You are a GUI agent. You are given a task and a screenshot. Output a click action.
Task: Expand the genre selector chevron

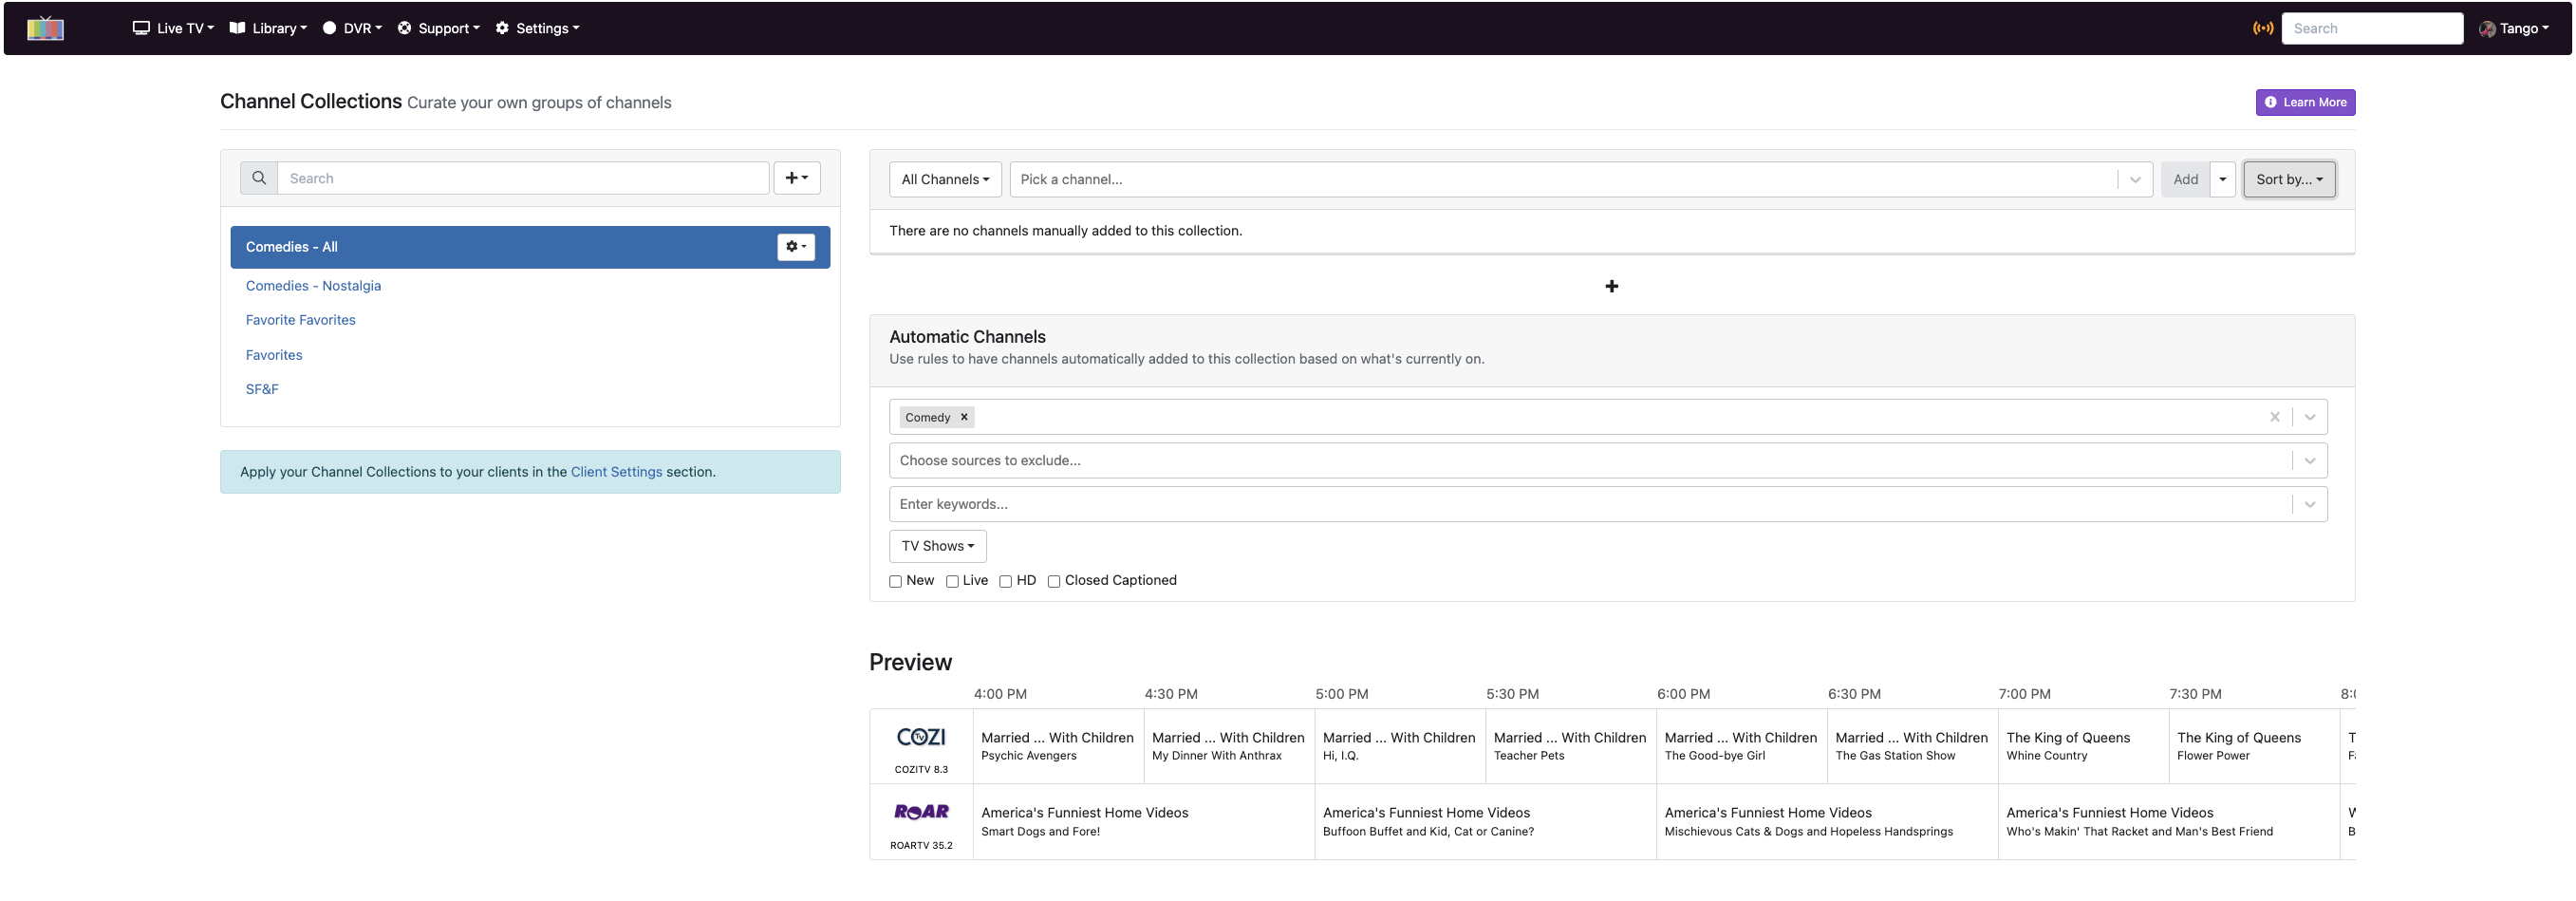2309,417
